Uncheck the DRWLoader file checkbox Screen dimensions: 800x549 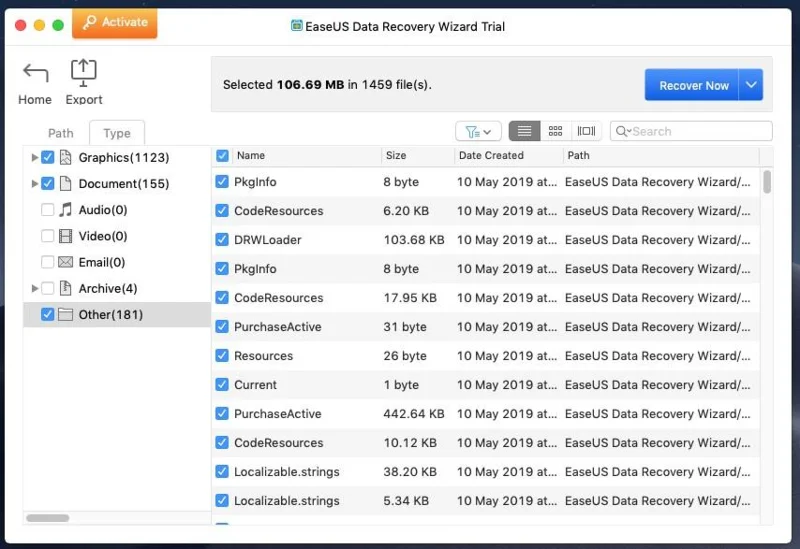pyautogui.click(x=222, y=240)
